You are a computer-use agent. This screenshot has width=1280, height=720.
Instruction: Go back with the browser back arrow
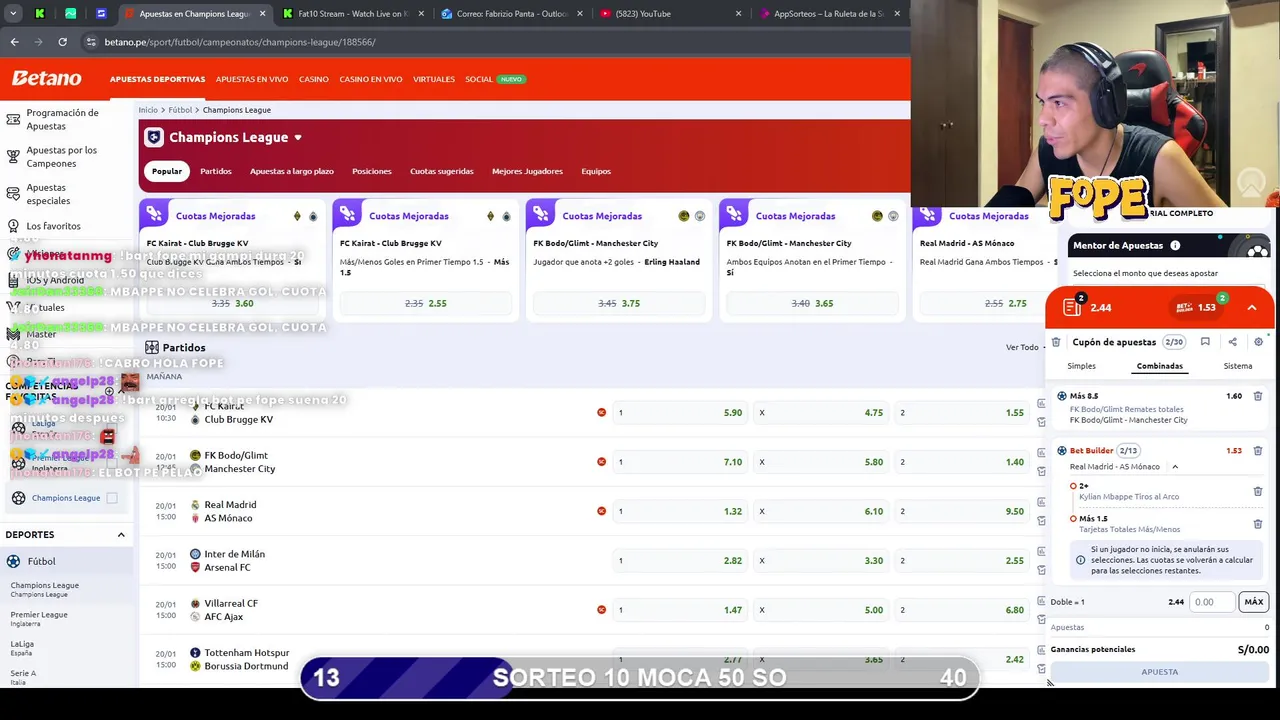pyautogui.click(x=14, y=42)
